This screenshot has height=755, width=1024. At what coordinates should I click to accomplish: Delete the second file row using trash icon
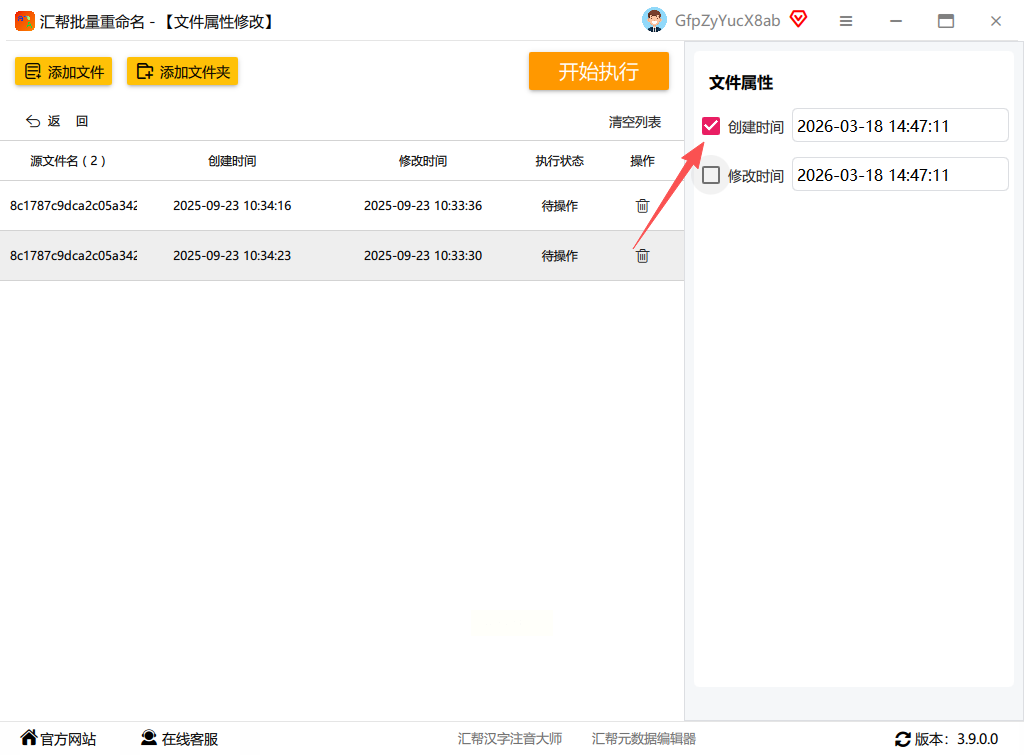[x=642, y=256]
